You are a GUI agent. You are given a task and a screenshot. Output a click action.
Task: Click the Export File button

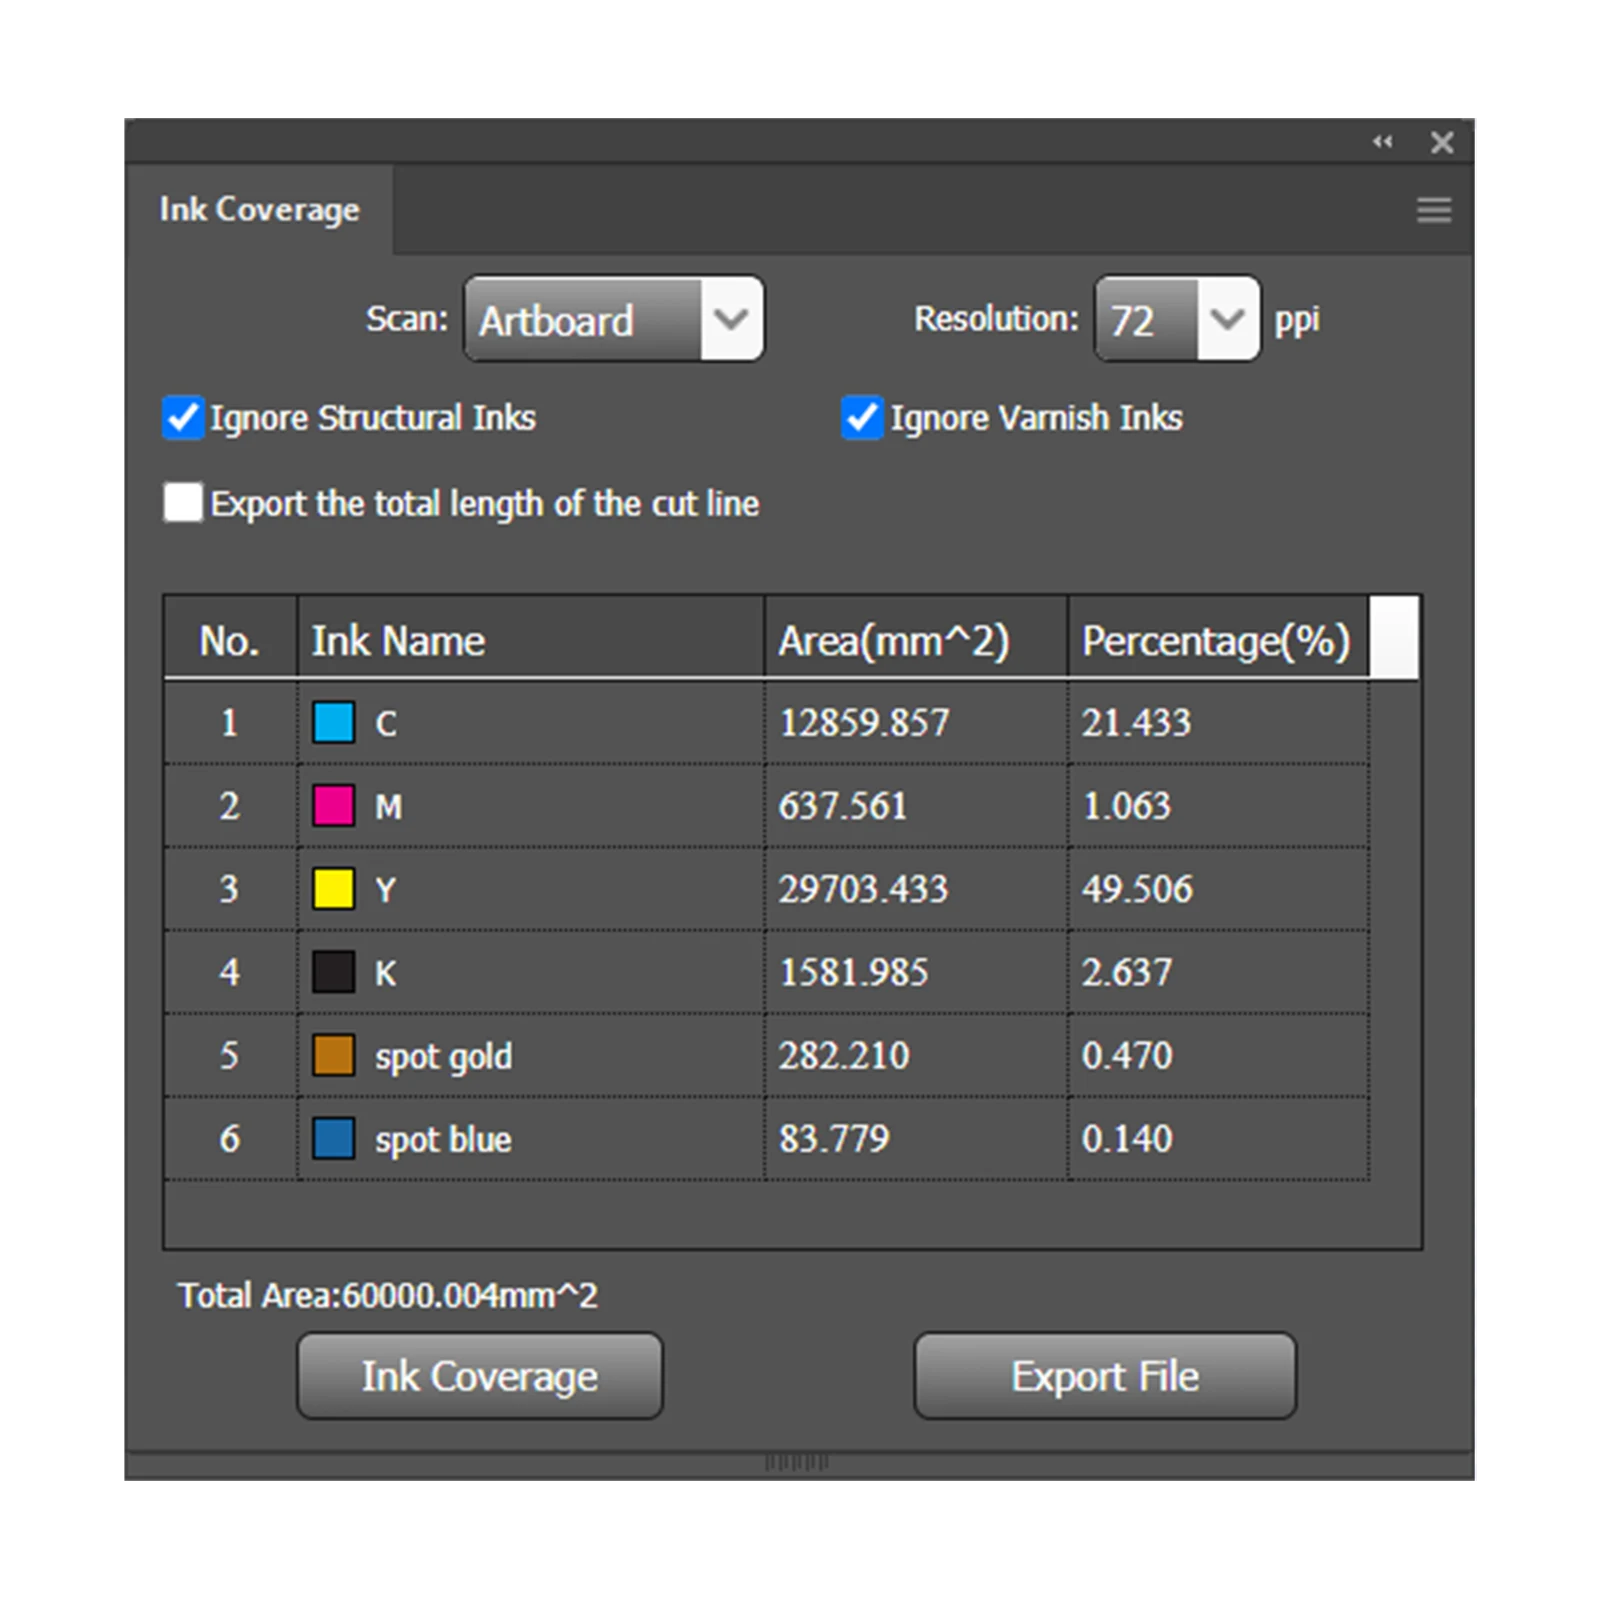click(1105, 1376)
